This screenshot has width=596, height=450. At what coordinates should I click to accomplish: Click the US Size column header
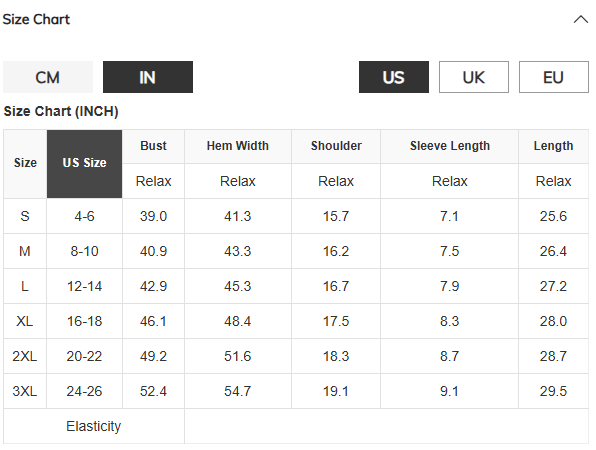coord(84,164)
